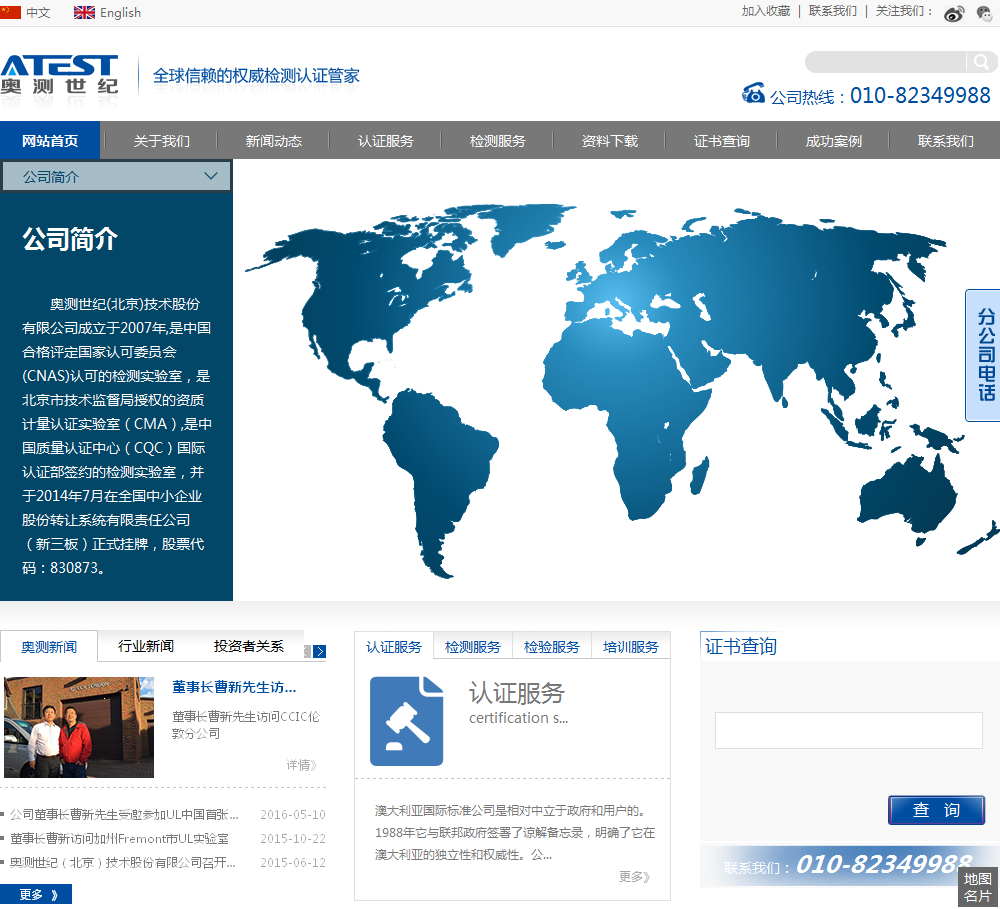This screenshot has width=1000, height=909.
Task: Click 更多》 in service panel
Action: tap(634, 876)
